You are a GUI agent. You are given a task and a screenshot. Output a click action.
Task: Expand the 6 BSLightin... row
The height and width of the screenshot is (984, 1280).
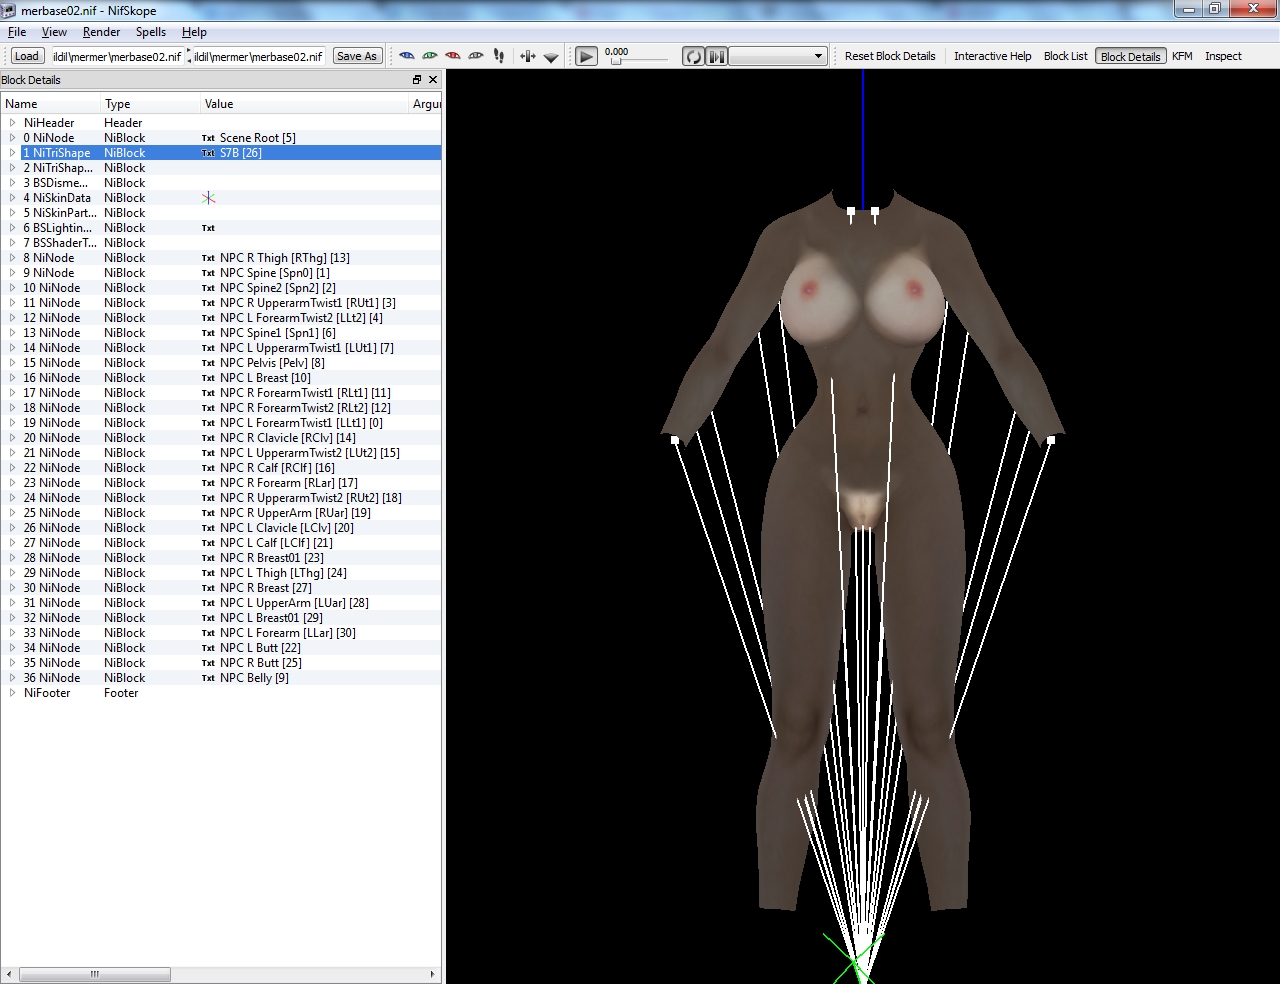12,228
